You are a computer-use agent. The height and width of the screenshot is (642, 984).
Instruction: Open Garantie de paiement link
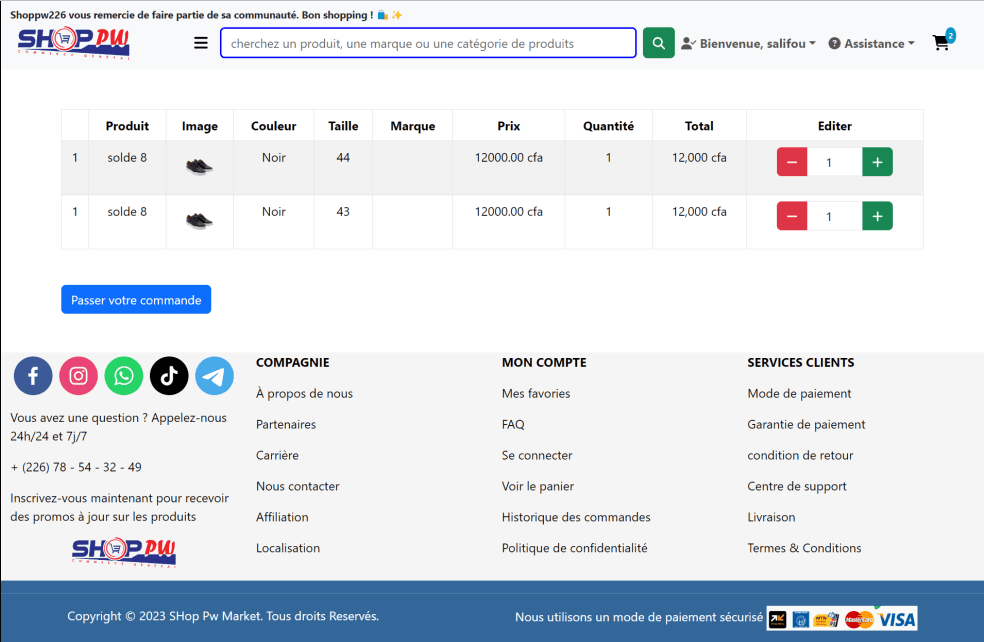coord(806,424)
